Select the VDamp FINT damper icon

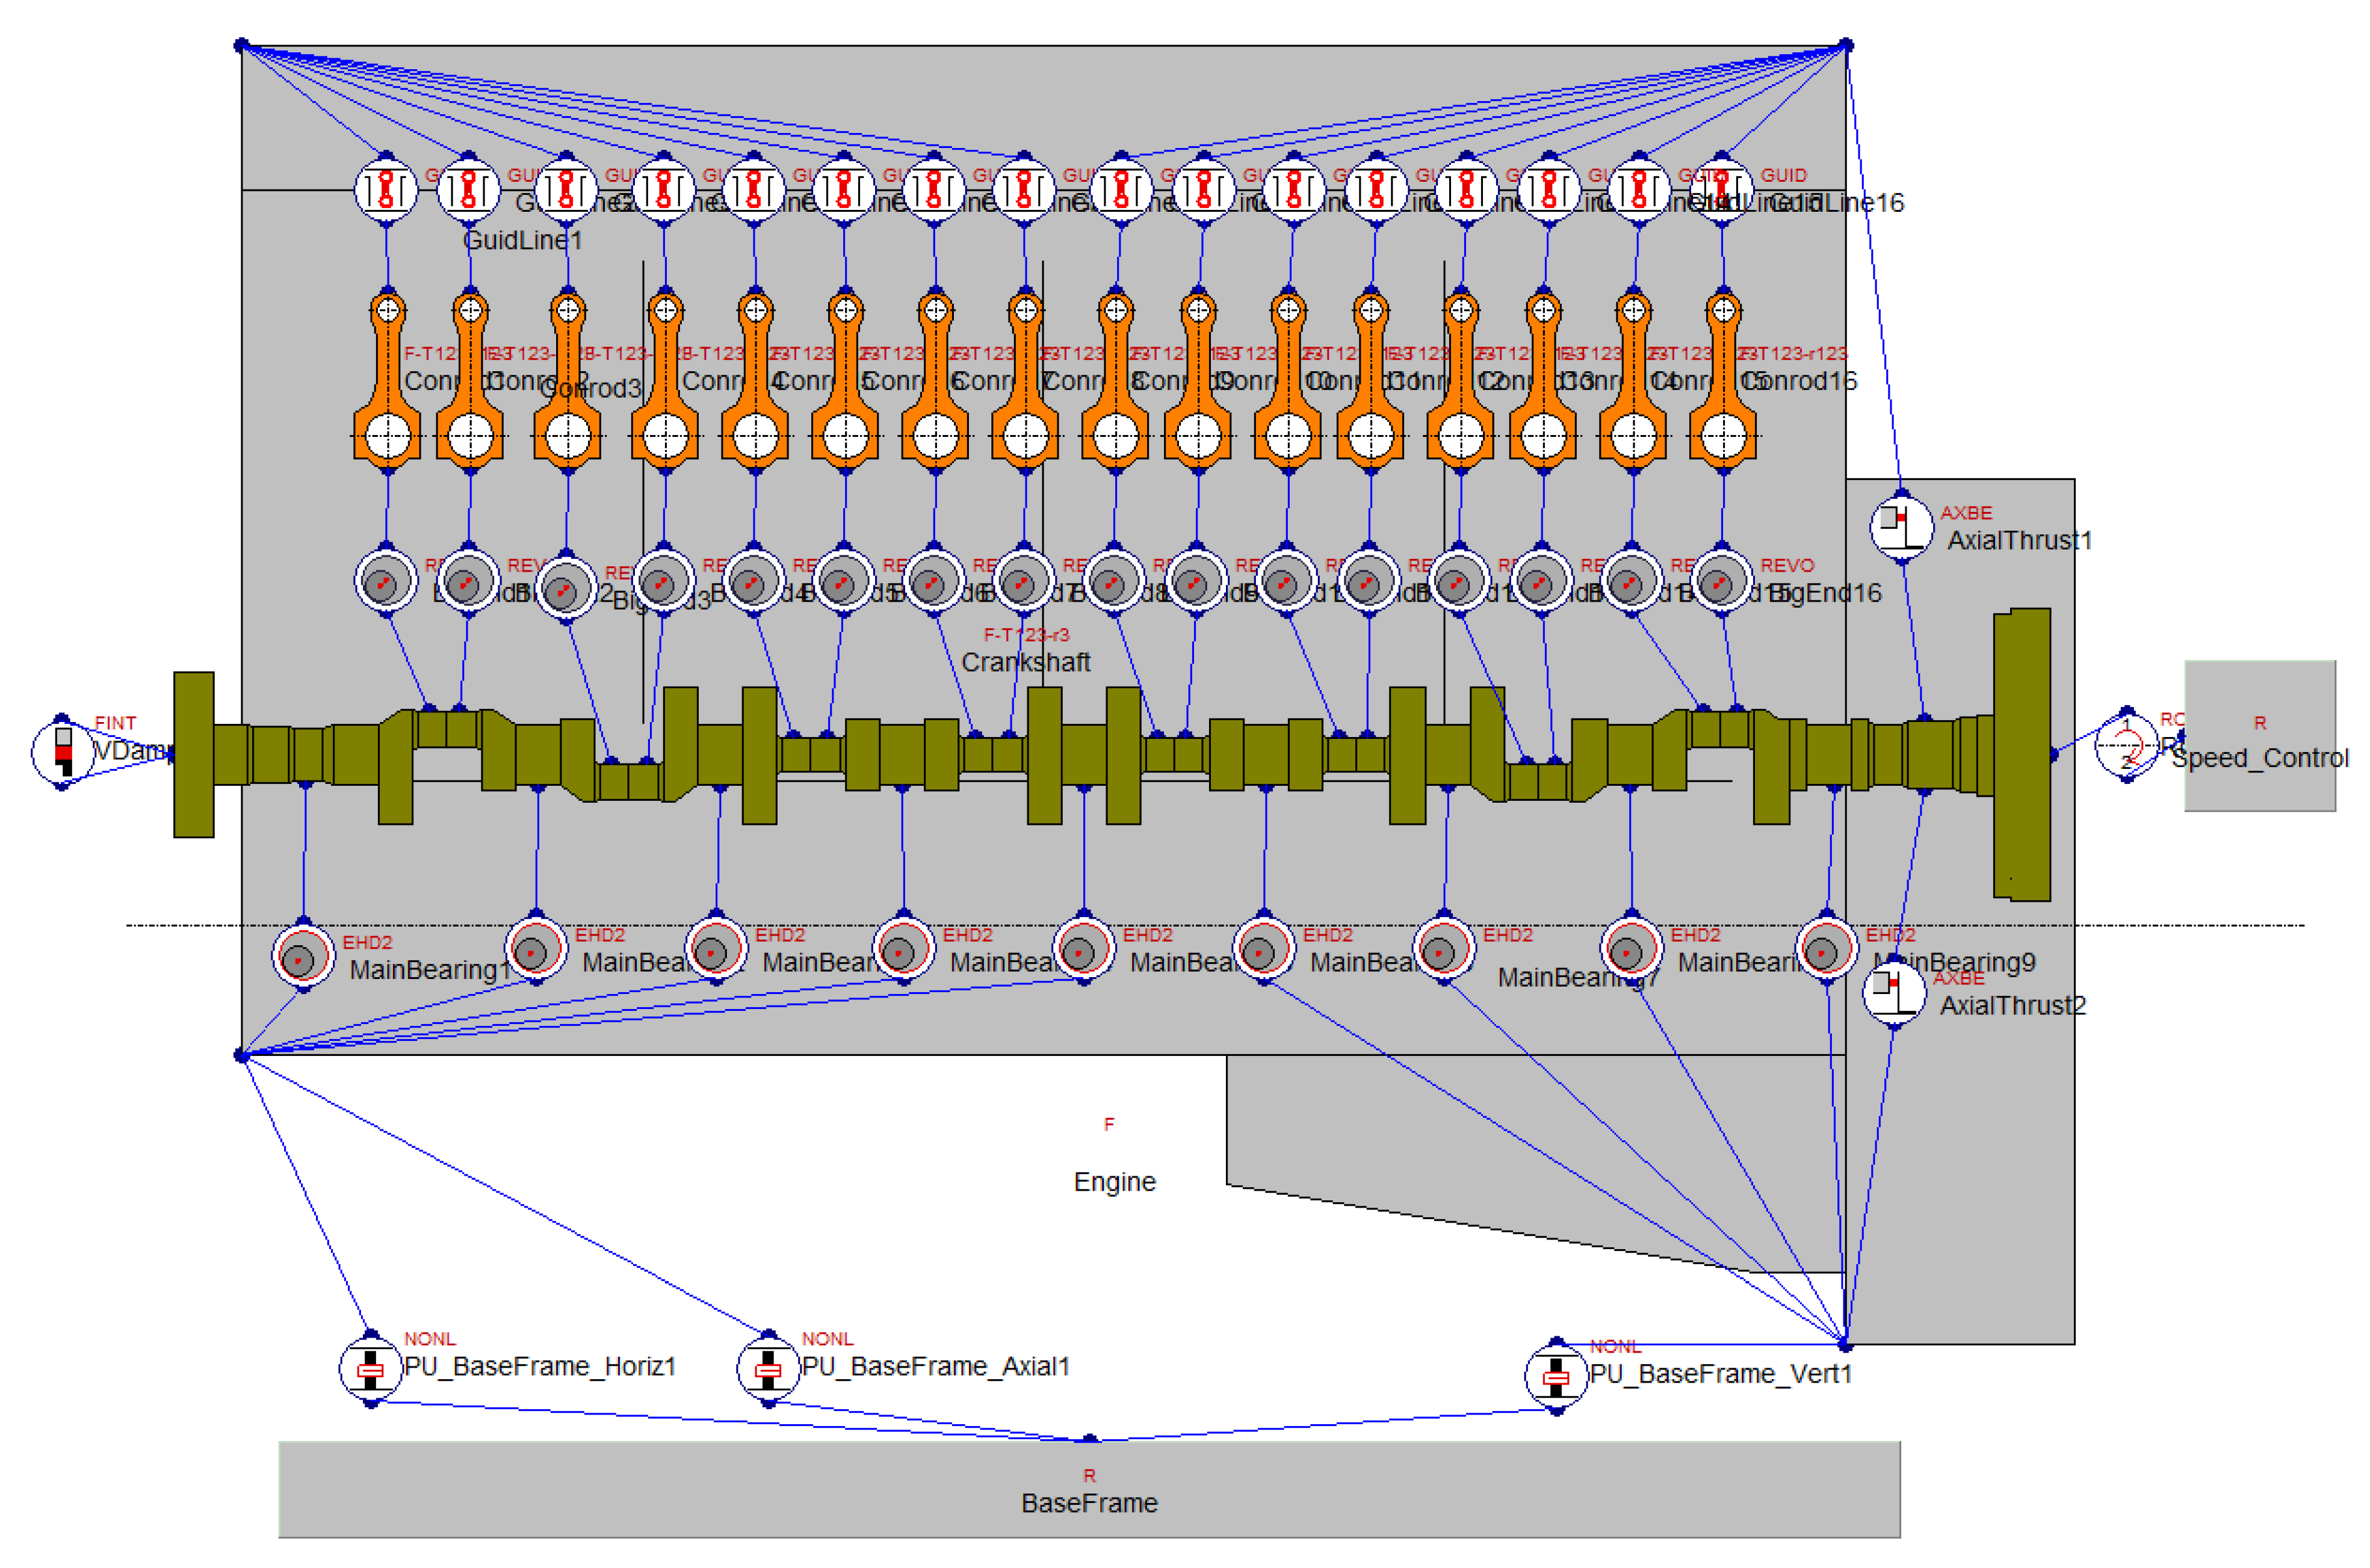point(62,752)
